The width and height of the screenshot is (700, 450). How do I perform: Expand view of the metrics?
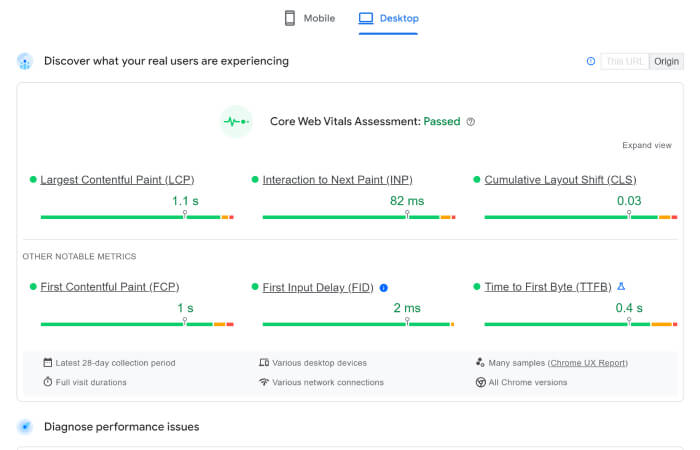coord(646,145)
